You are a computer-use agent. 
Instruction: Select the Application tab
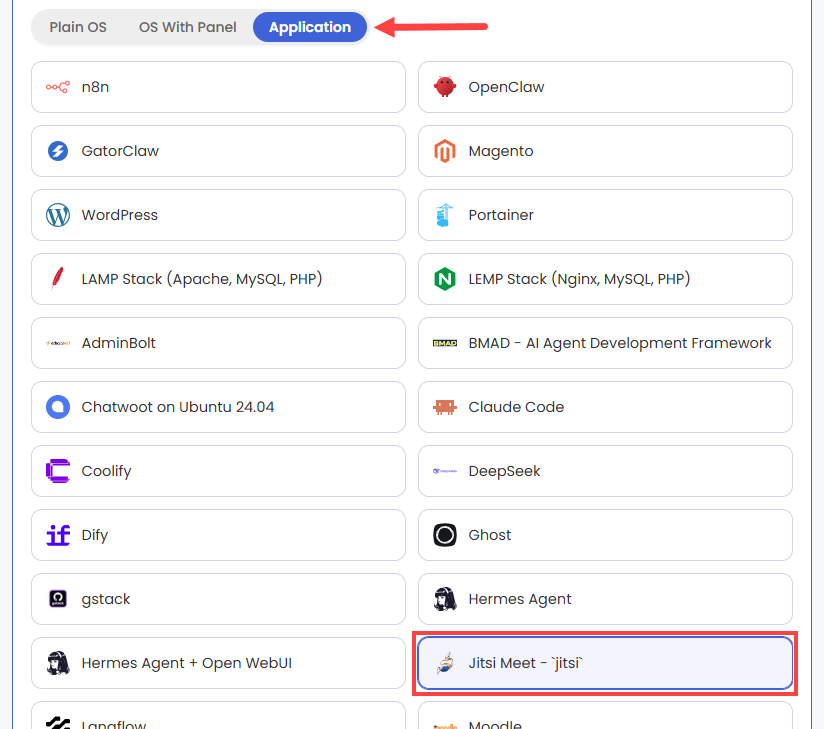(310, 27)
